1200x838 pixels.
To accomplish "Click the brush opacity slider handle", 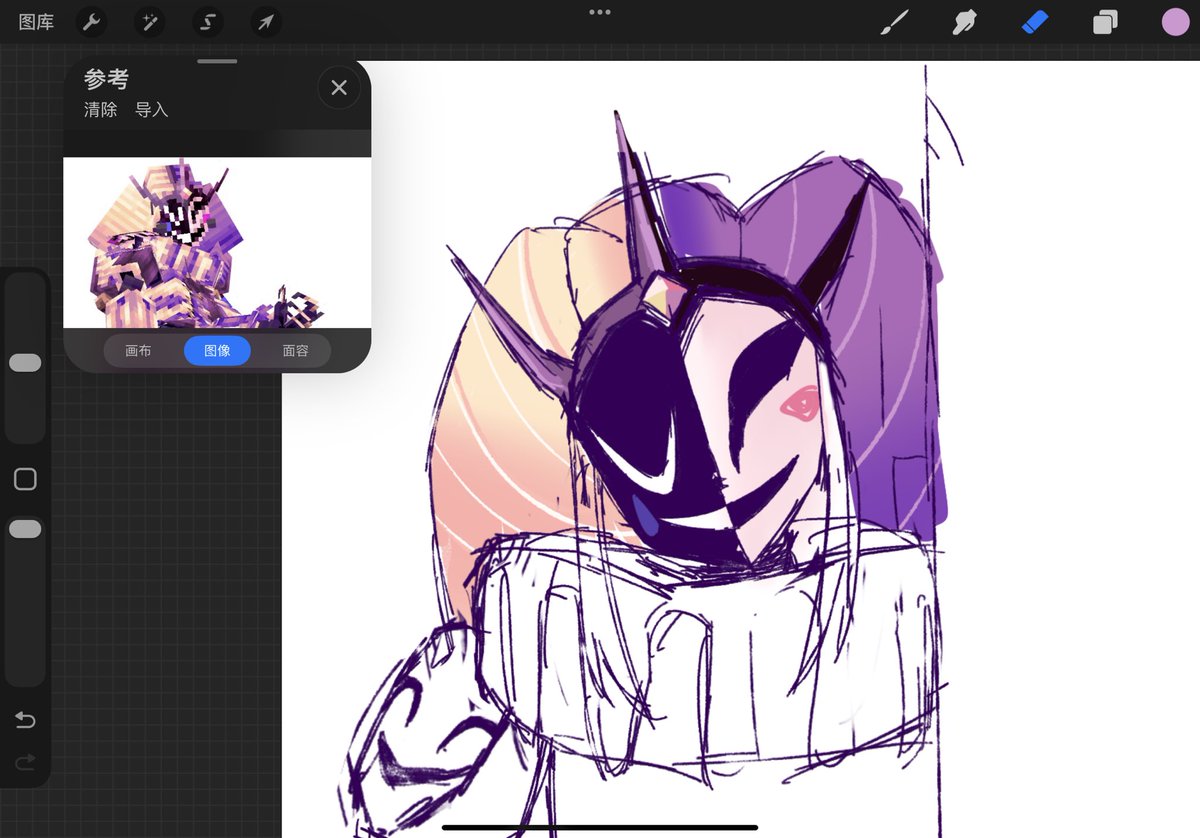I will pos(25,529).
